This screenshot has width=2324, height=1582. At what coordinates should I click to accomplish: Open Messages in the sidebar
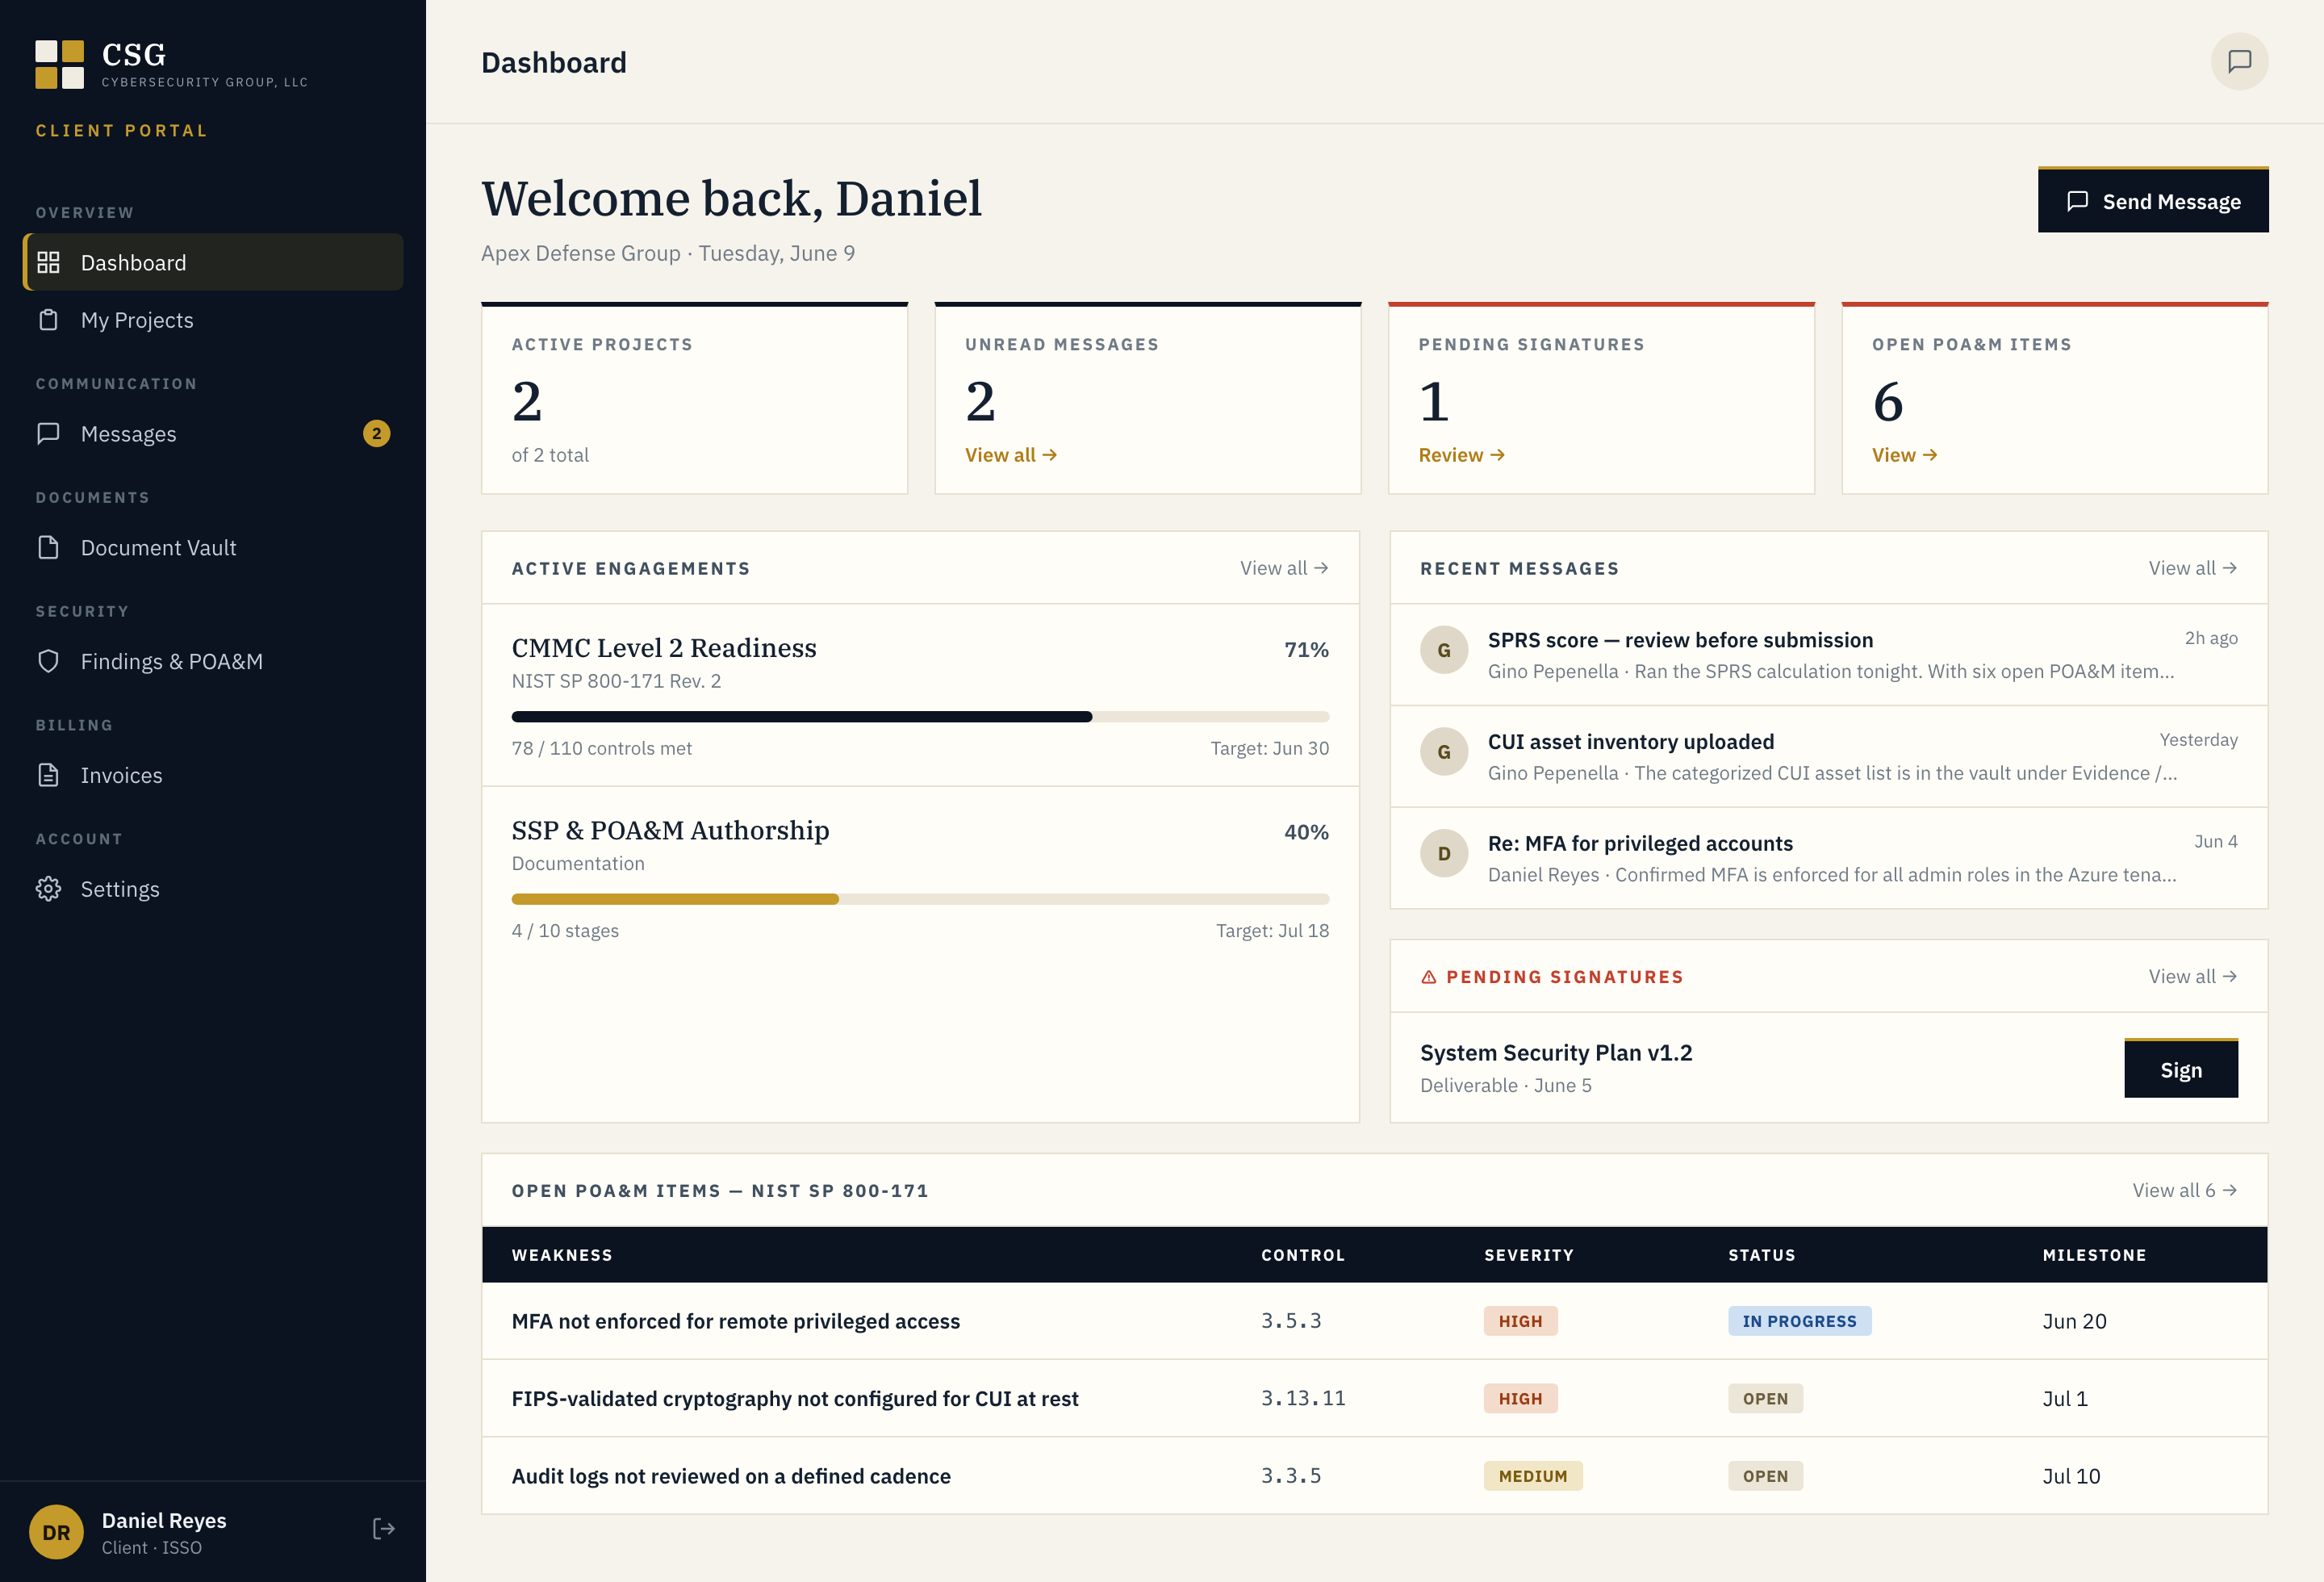pyautogui.click(x=213, y=434)
